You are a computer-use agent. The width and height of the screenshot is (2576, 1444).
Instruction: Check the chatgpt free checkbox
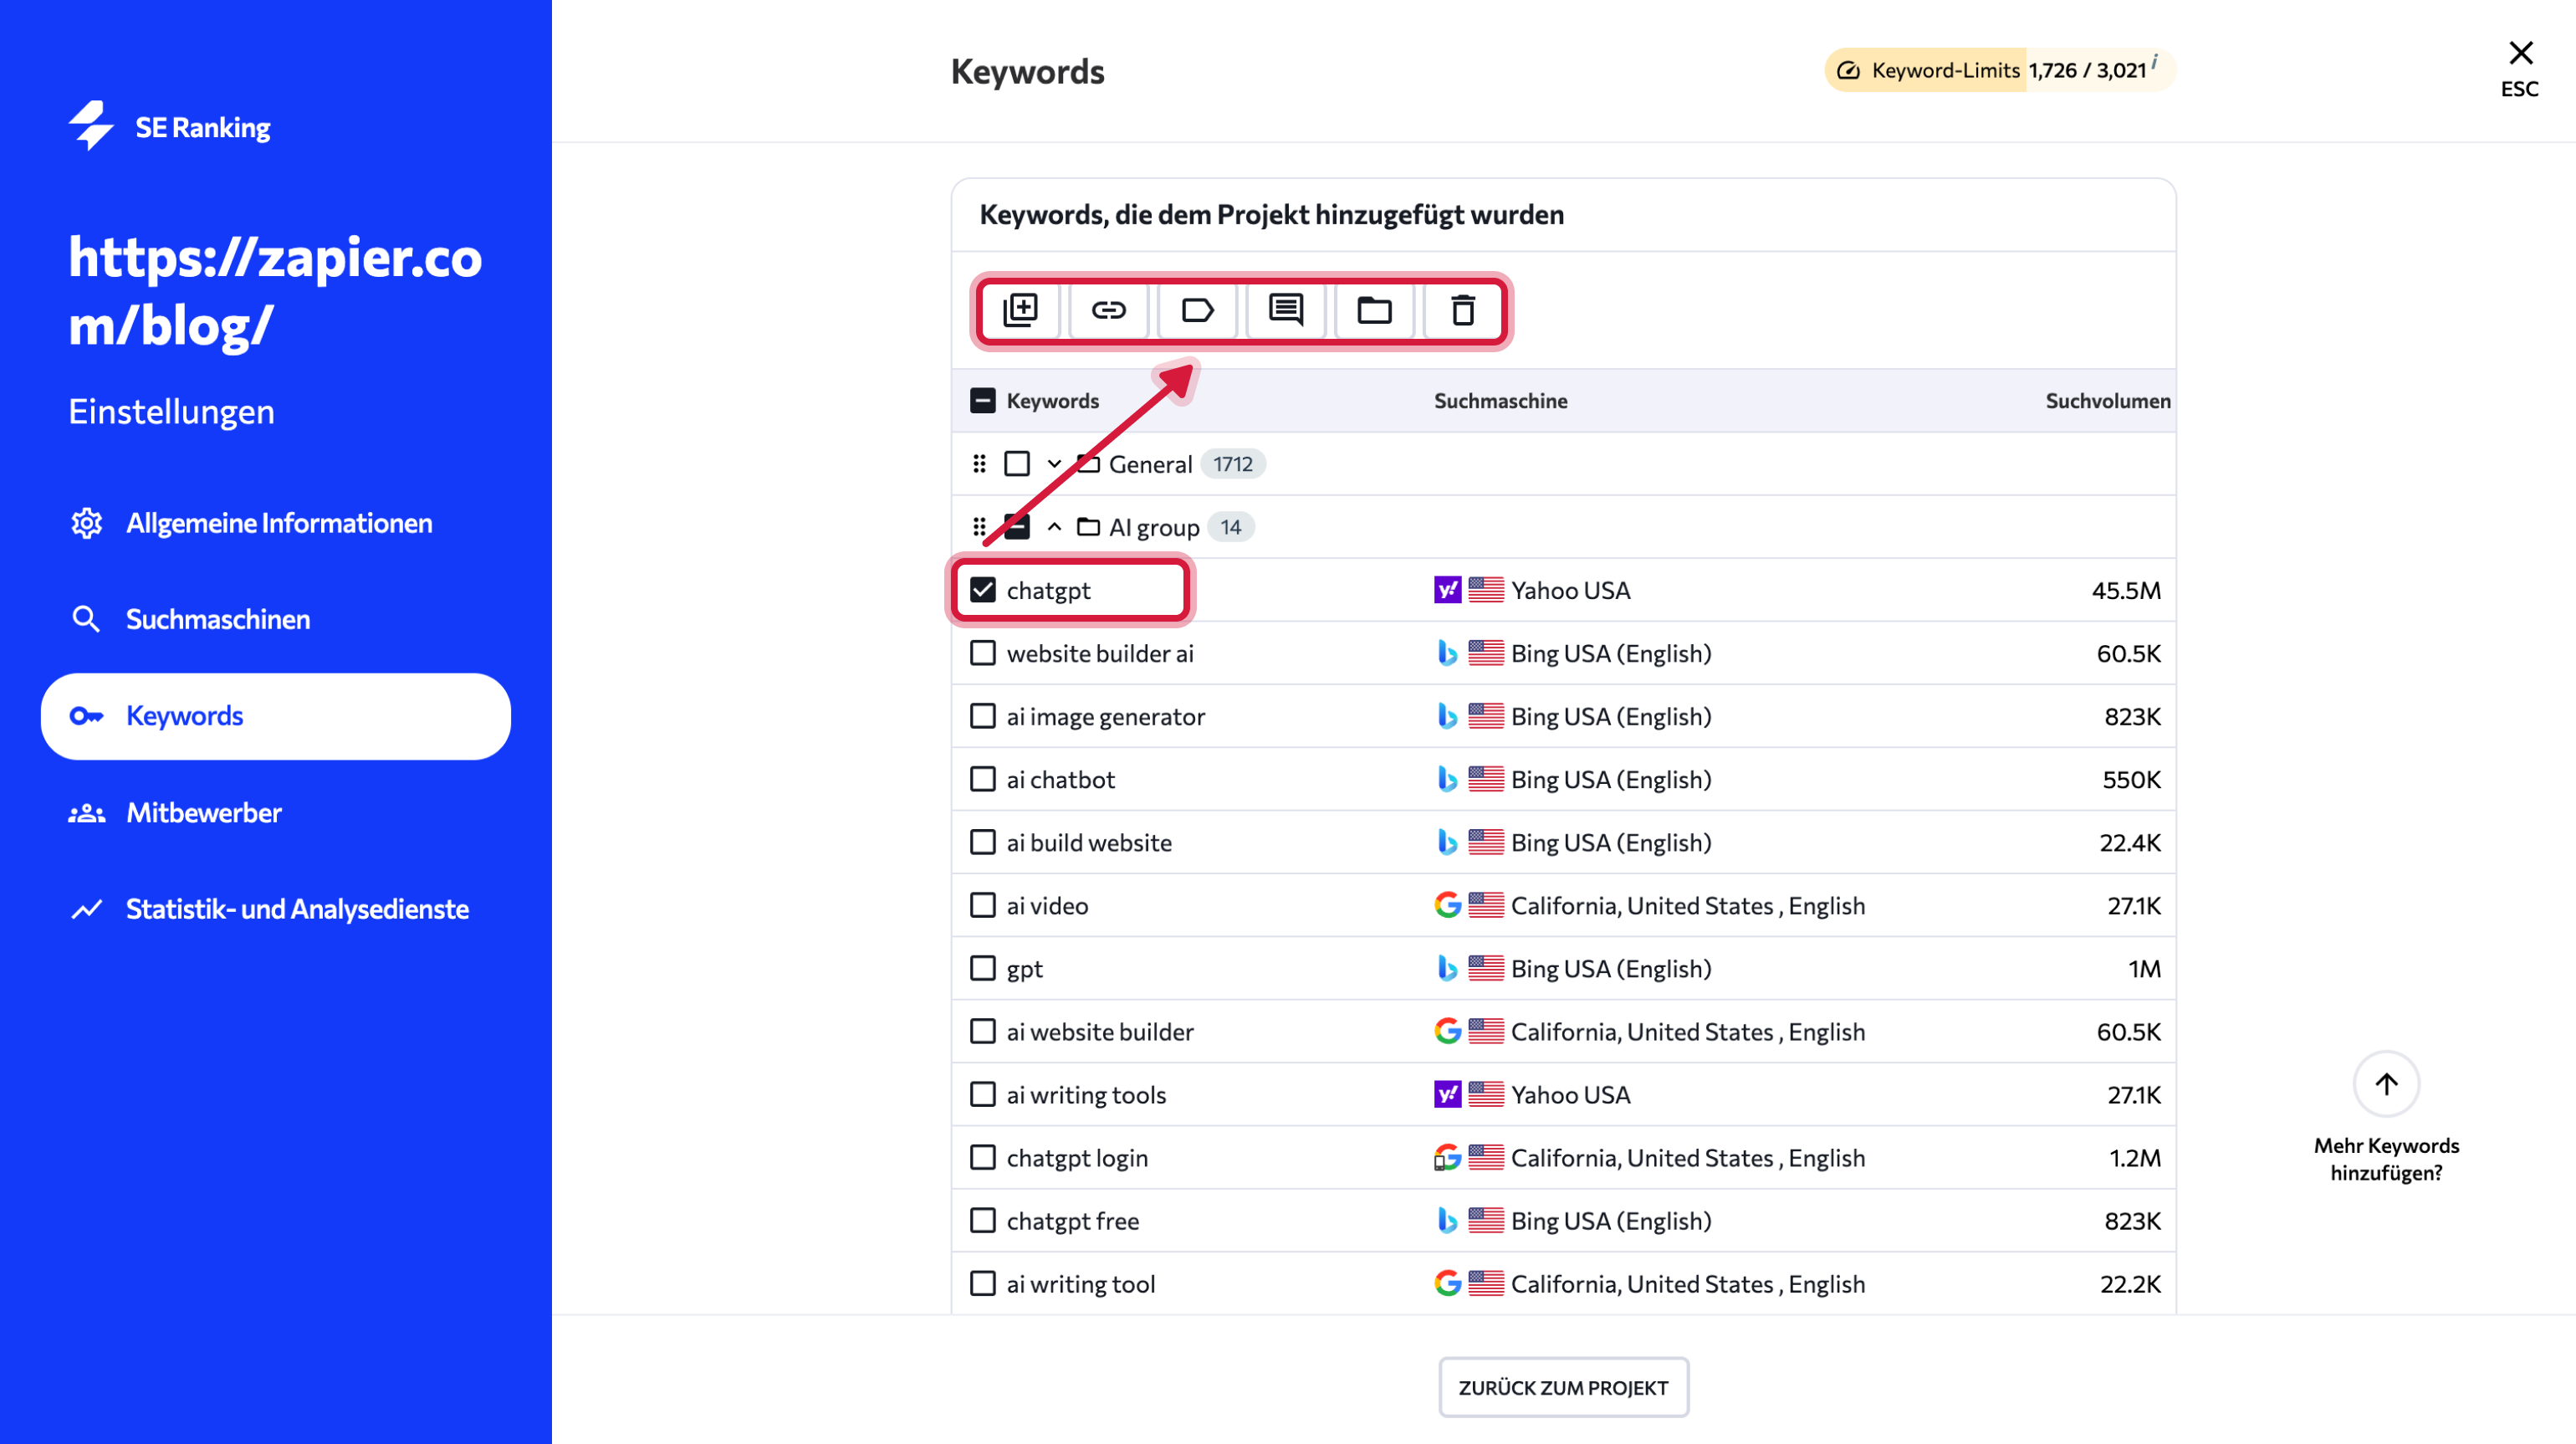(x=983, y=1220)
